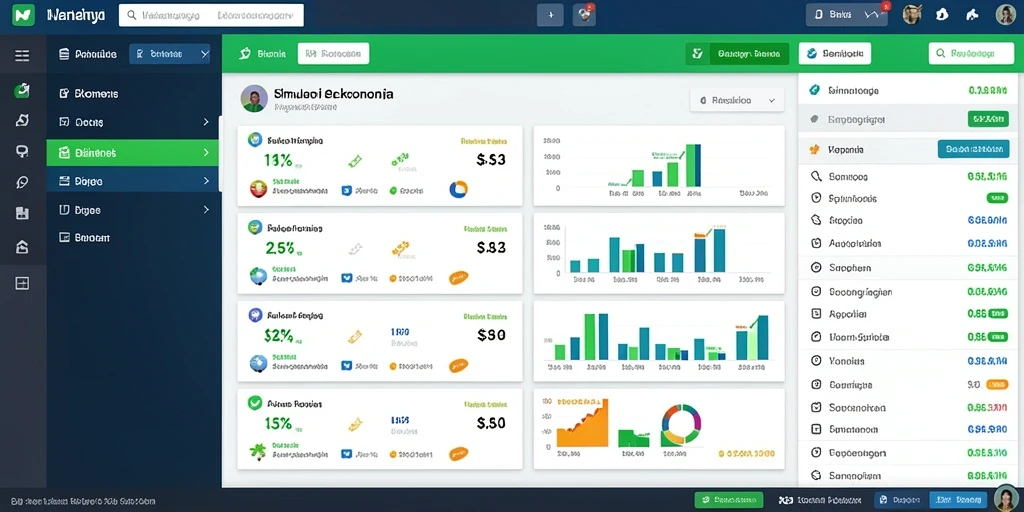Select the white tab in green bar
1024x512 pixels.
pos(333,54)
